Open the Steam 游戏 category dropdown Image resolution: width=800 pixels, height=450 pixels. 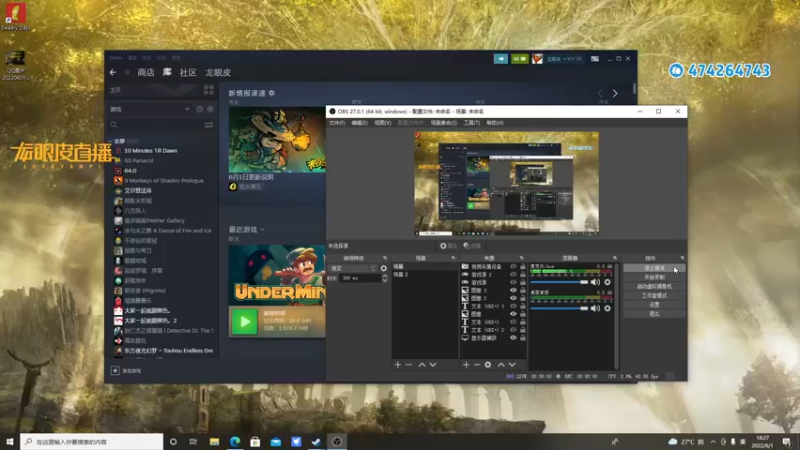(150, 109)
